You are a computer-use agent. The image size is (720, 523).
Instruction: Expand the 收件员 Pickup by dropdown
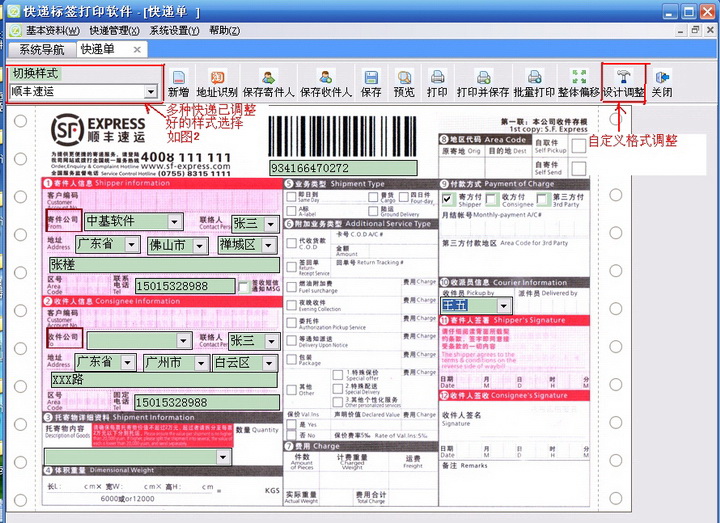(504, 305)
